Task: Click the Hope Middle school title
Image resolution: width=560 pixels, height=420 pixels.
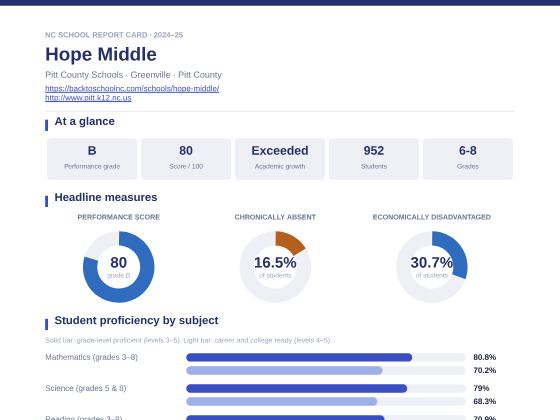Action: click(101, 54)
